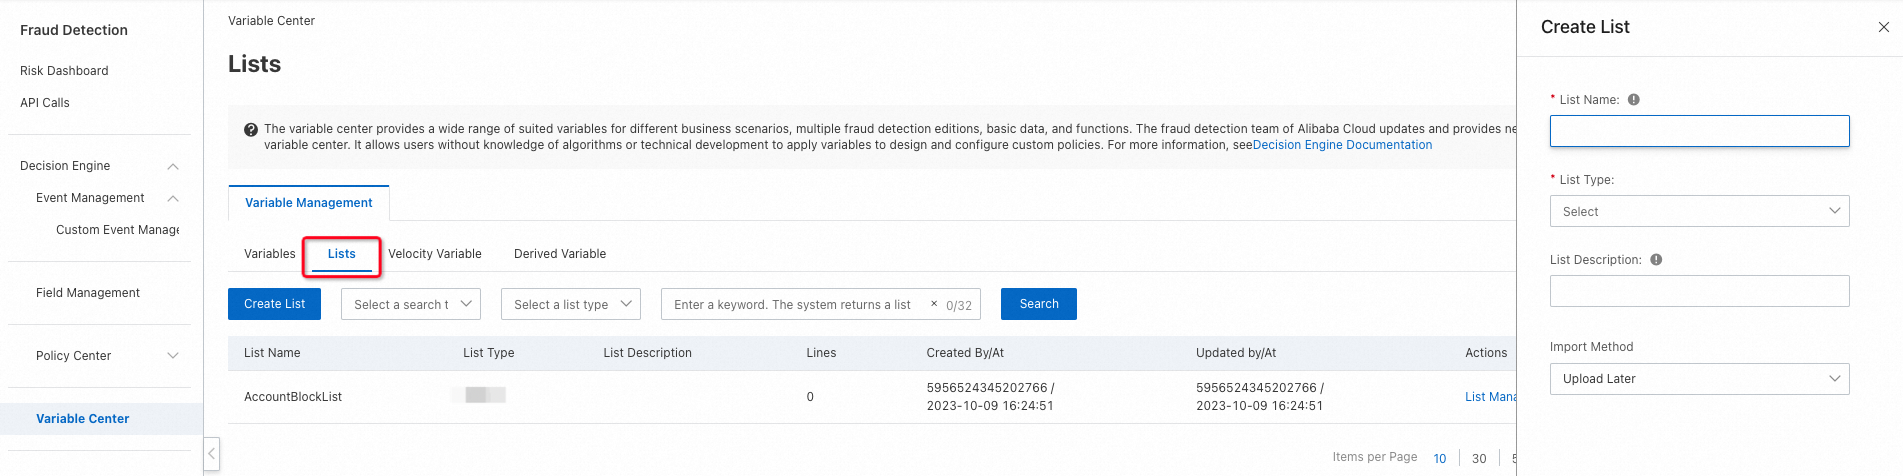Image resolution: width=1903 pixels, height=476 pixels.
Task: Open Risk Dashboard in sidebar
Action: tap(64, 71)
